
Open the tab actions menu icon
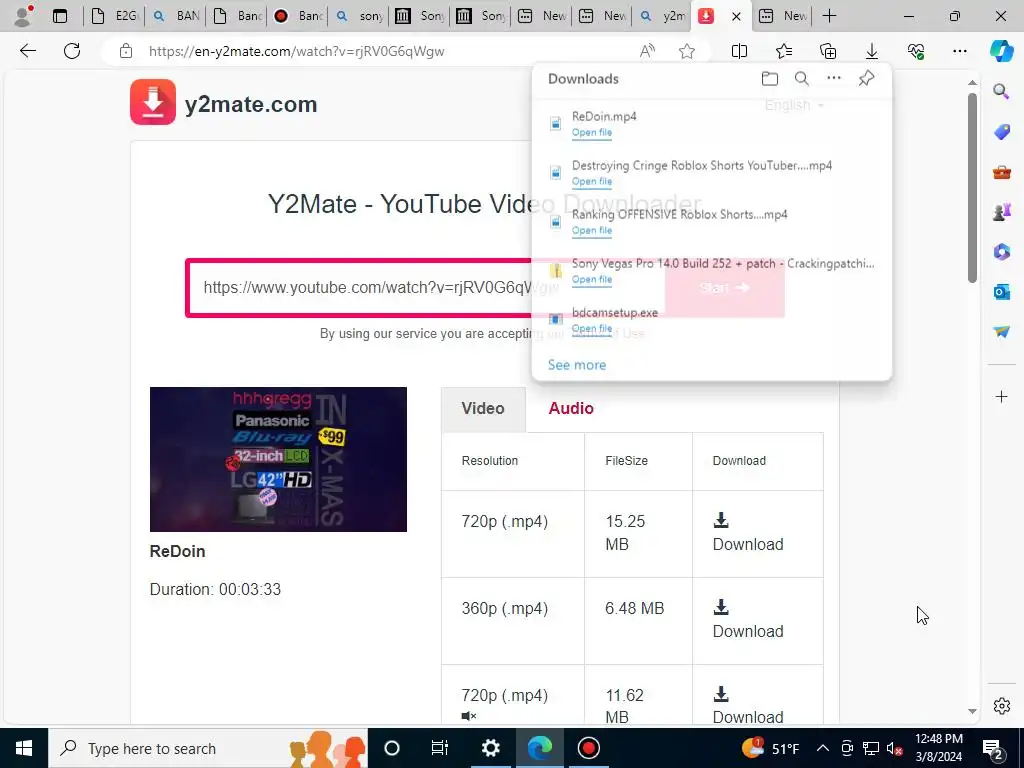pyautogui.click(x=60, y=16)
